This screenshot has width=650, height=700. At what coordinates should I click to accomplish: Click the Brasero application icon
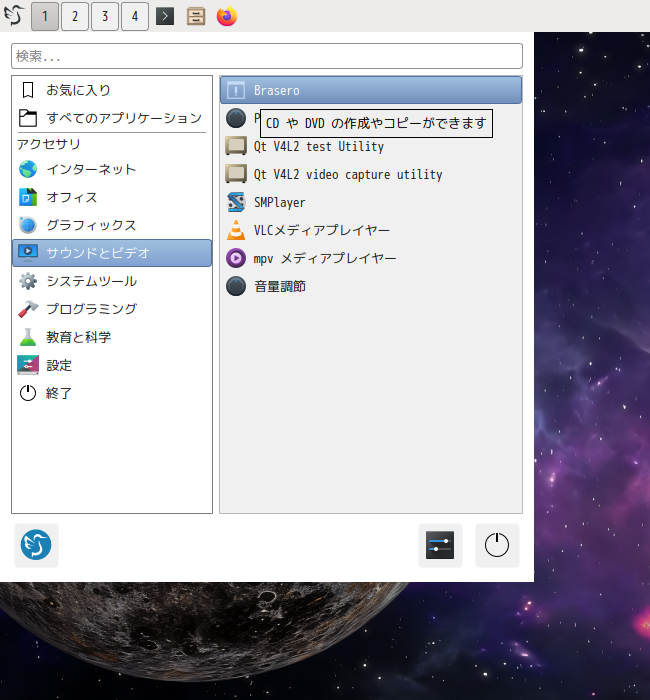coord(236,90)
